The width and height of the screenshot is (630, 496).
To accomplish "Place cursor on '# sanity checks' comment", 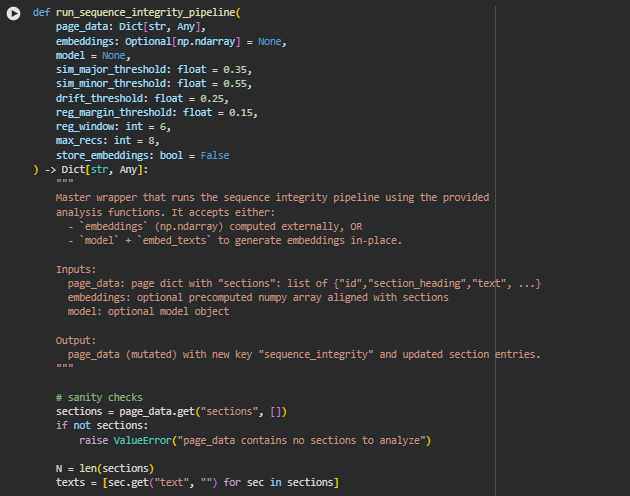I will [99, 398].
